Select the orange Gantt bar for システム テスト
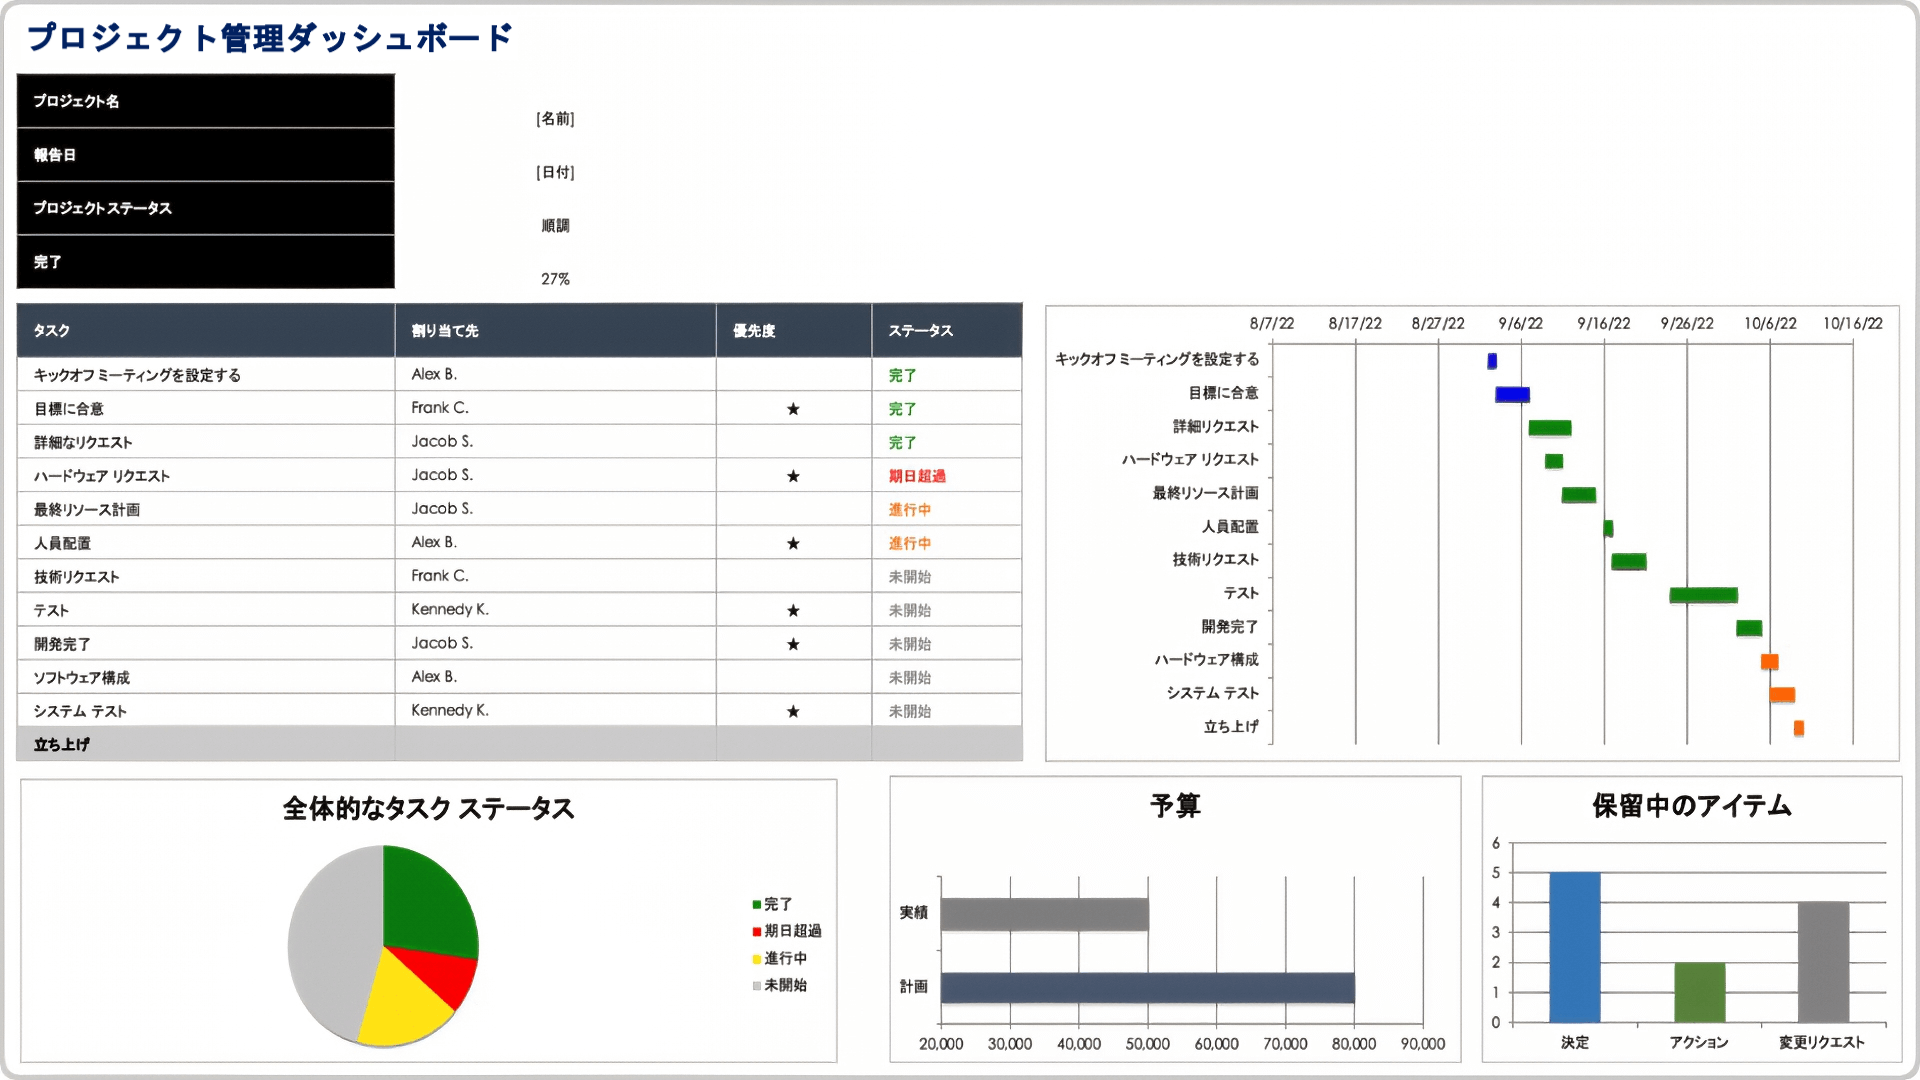This screenshot has width=1920, height=1080. pos(1782,695)
